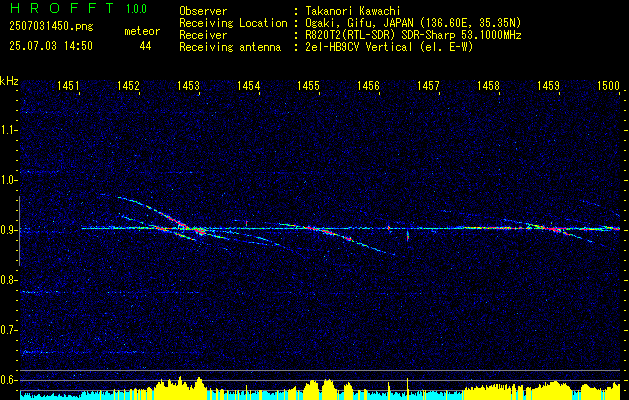Click the 1453 time axis label
629x400 pixels.
pos(188,85)
